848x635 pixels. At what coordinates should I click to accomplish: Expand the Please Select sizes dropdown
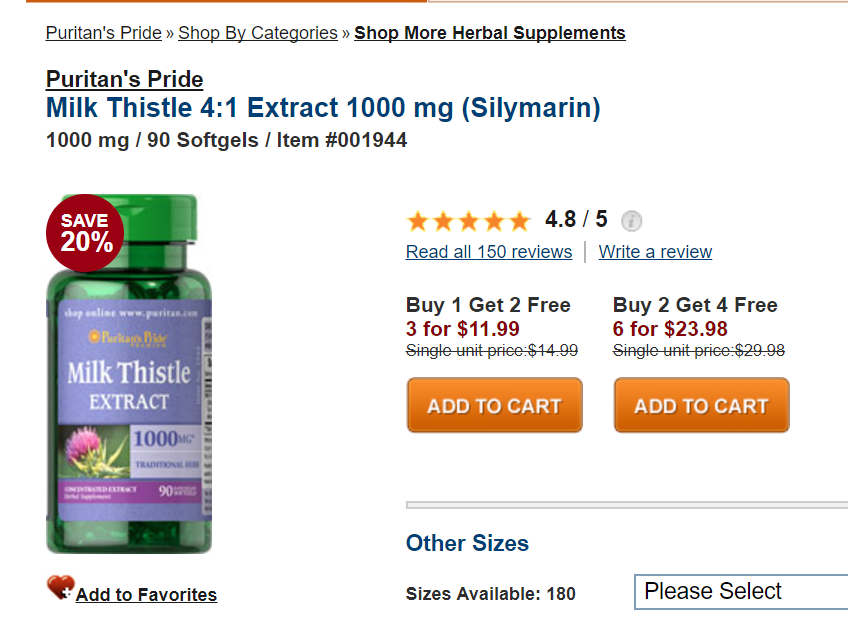[x=740, y=592]
